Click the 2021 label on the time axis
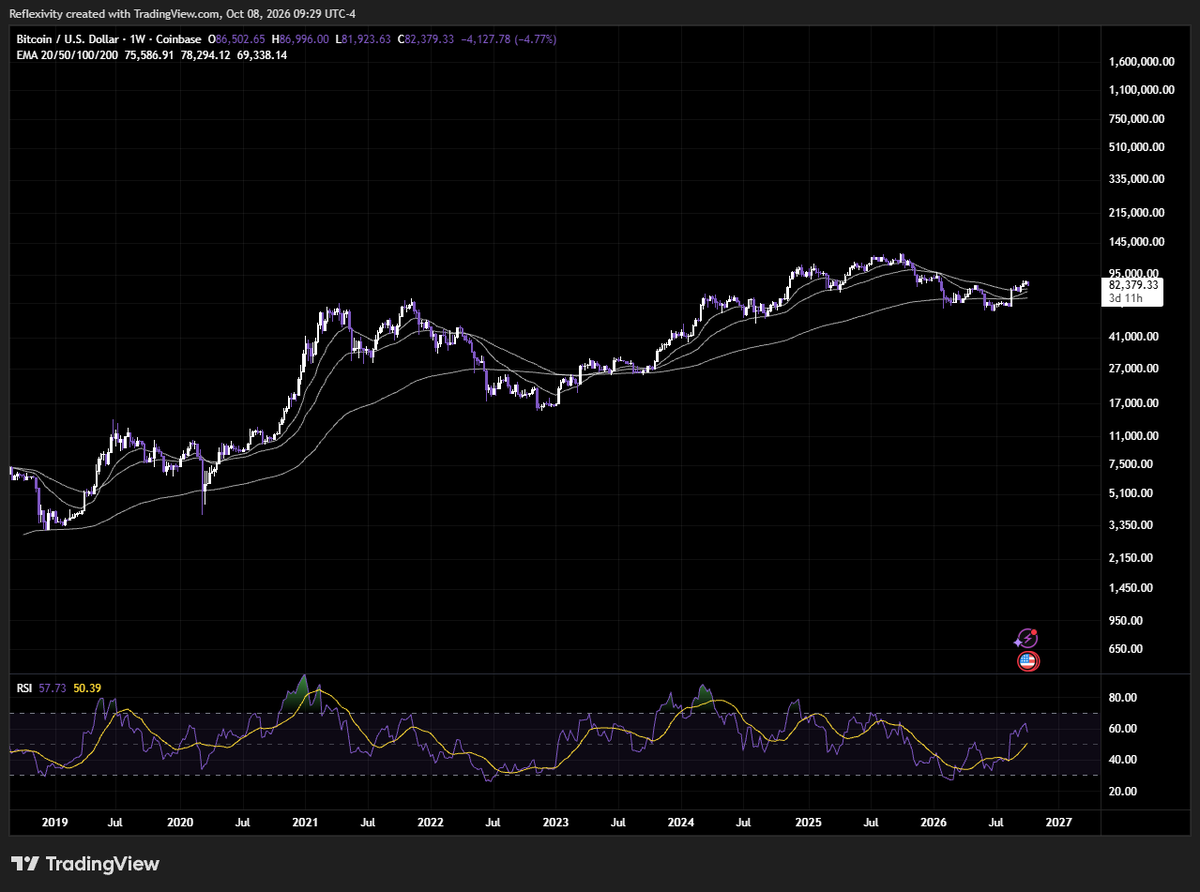This screenshot has height=892, width=1200. click(x=305, y=822)
